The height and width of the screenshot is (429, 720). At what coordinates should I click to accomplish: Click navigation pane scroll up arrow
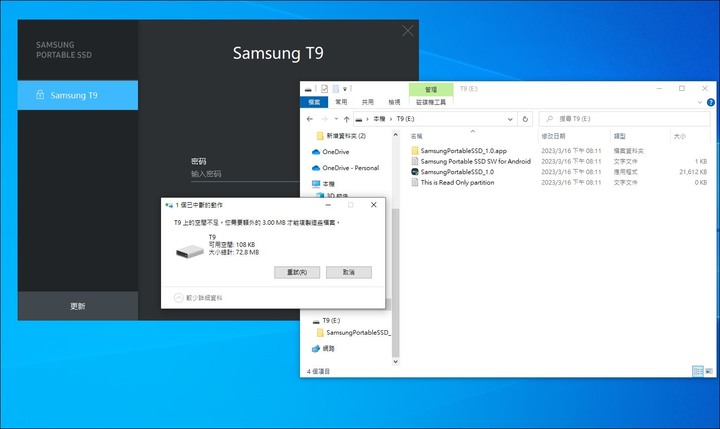tap(395, 135)
